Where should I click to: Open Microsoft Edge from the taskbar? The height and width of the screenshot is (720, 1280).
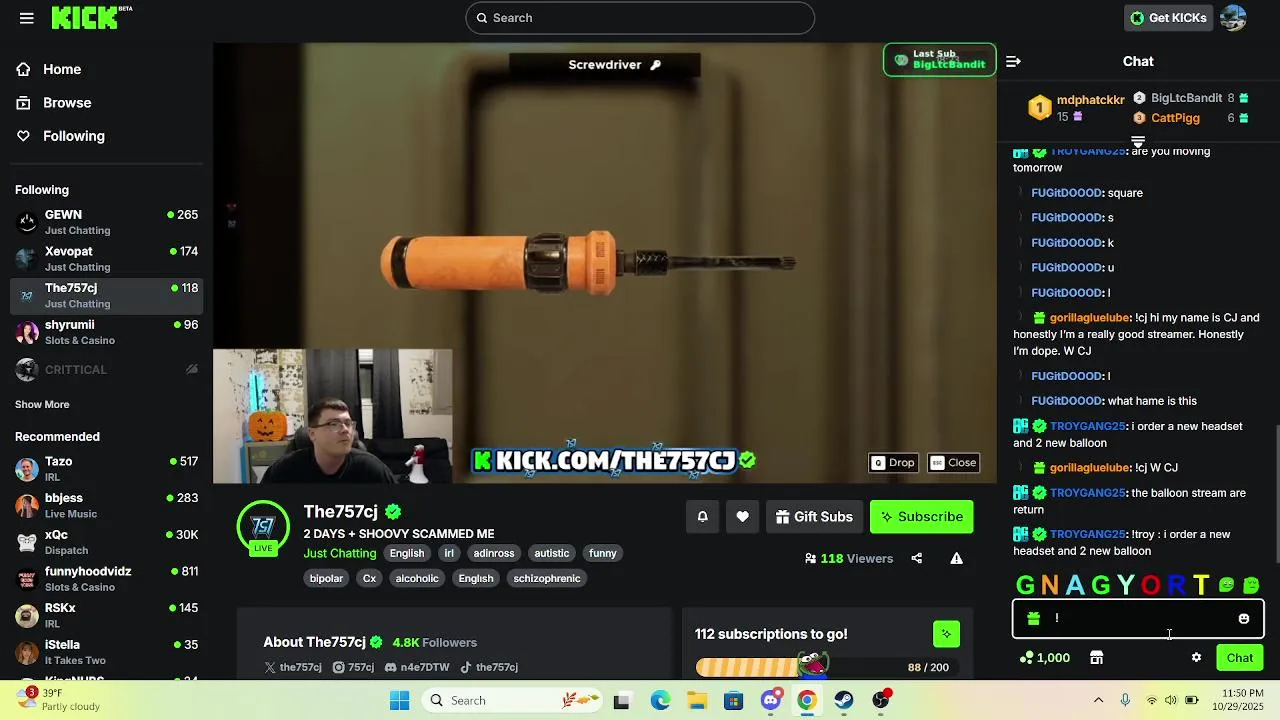tap(660, 701)
